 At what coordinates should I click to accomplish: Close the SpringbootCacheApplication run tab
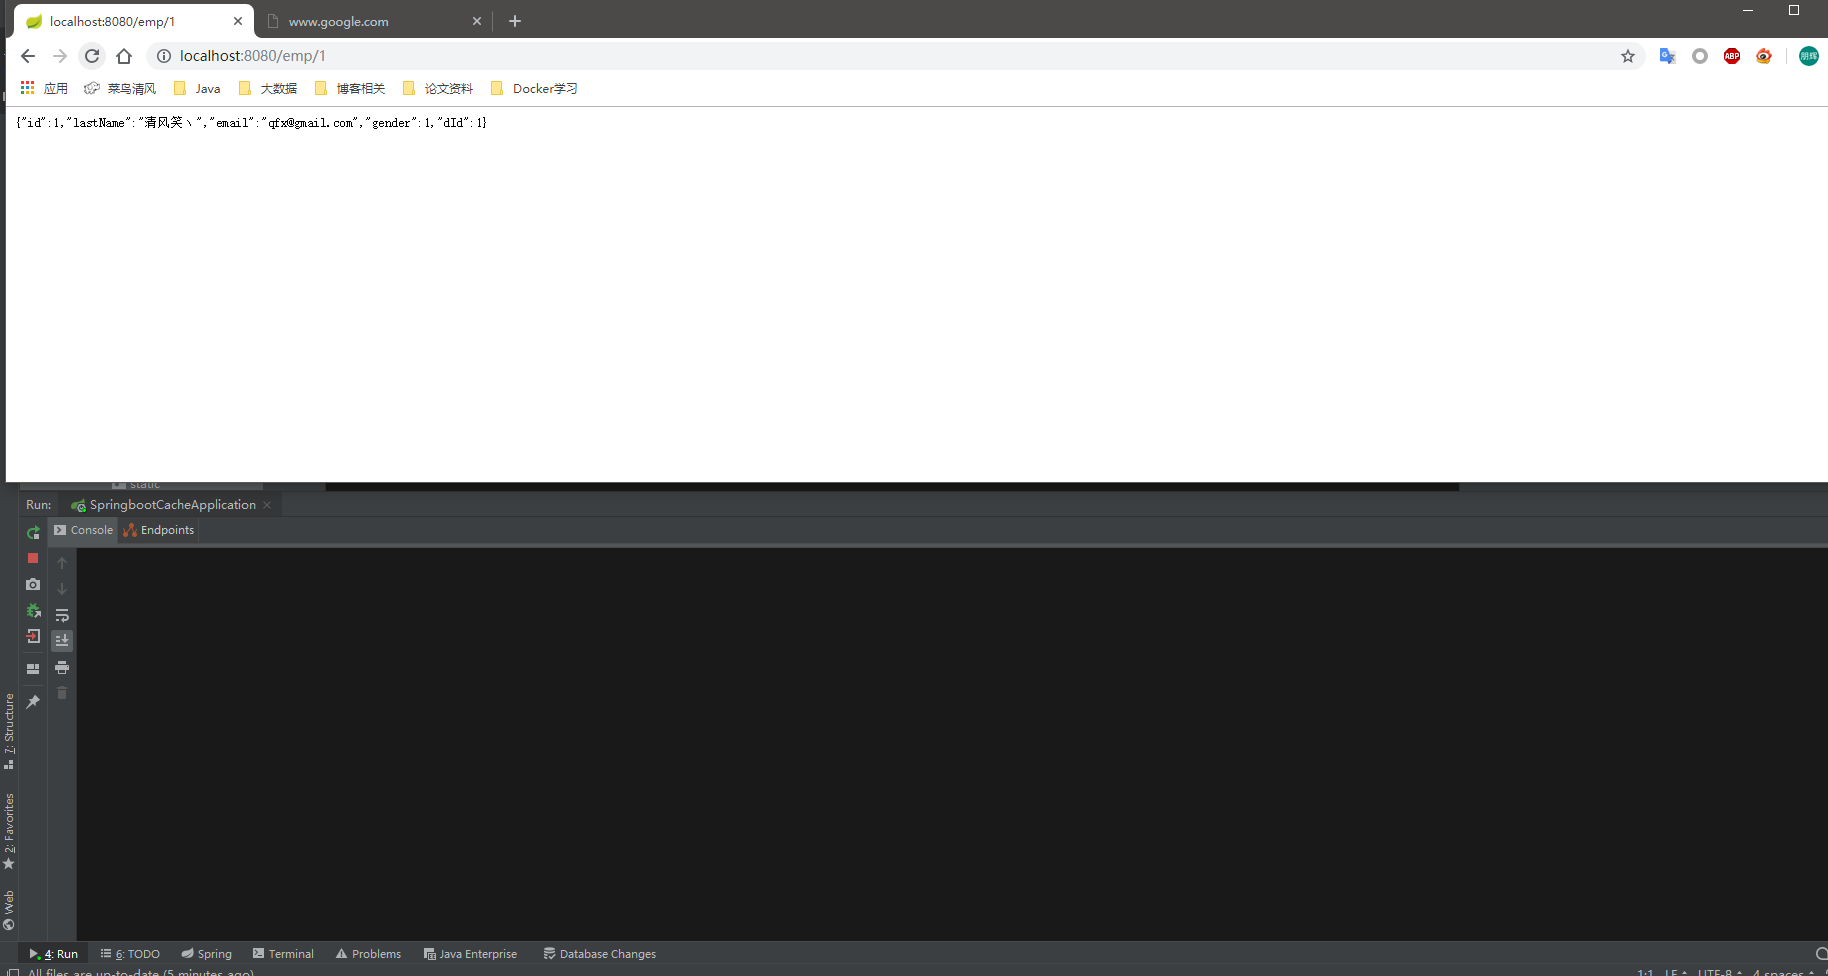pyautogui.click(x=267, y=505)
